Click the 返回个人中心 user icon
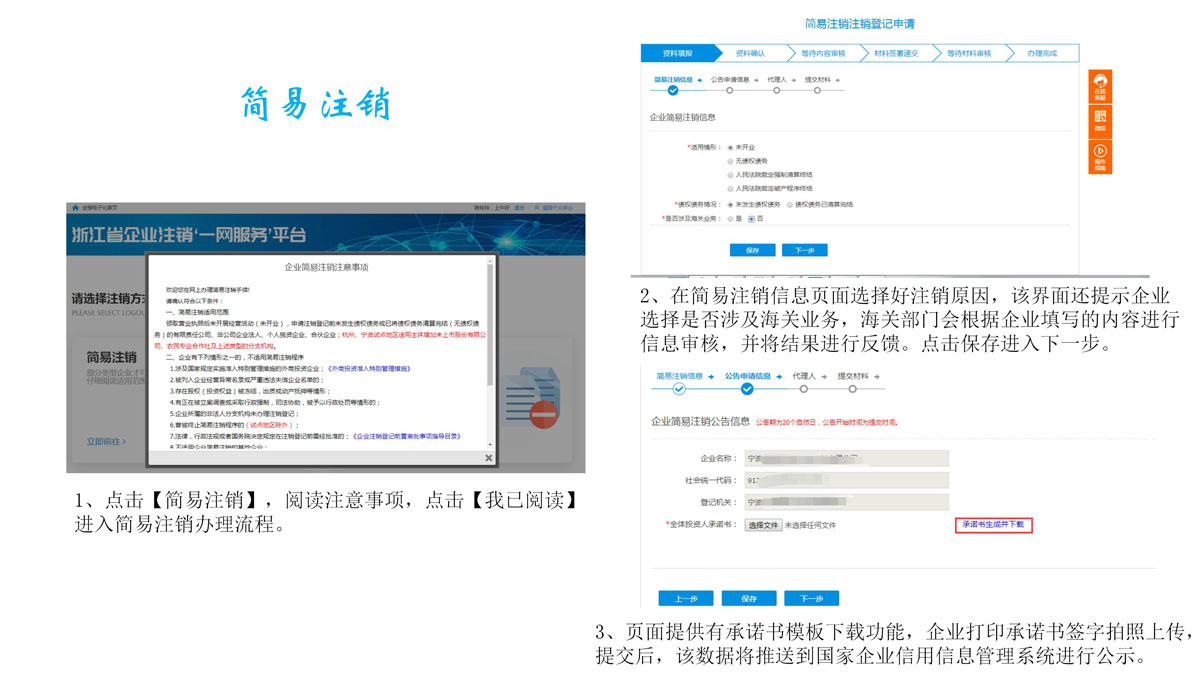 pos(537,208)
